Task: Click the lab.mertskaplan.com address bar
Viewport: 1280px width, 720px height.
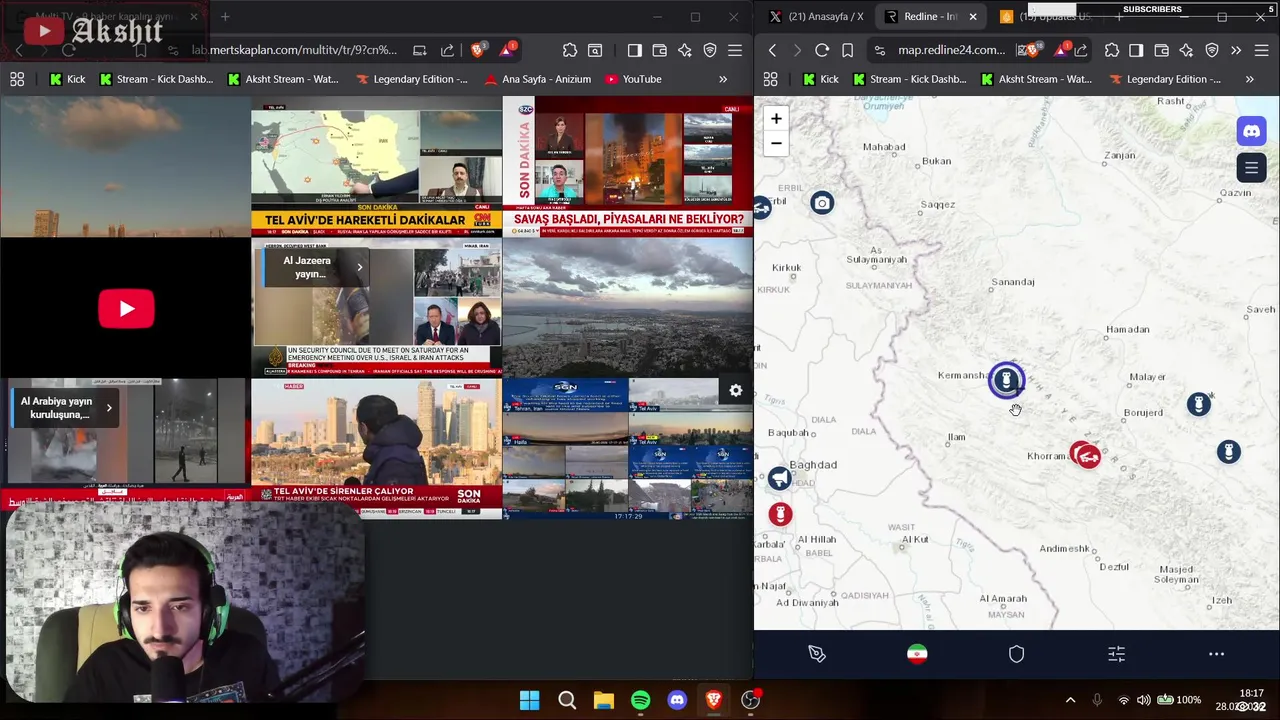Action: pos(294,50)
